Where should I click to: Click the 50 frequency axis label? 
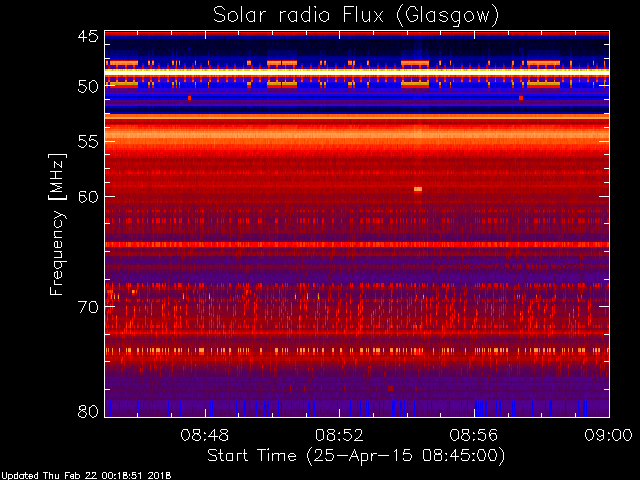pyautogui.click(x=88, y=86)
